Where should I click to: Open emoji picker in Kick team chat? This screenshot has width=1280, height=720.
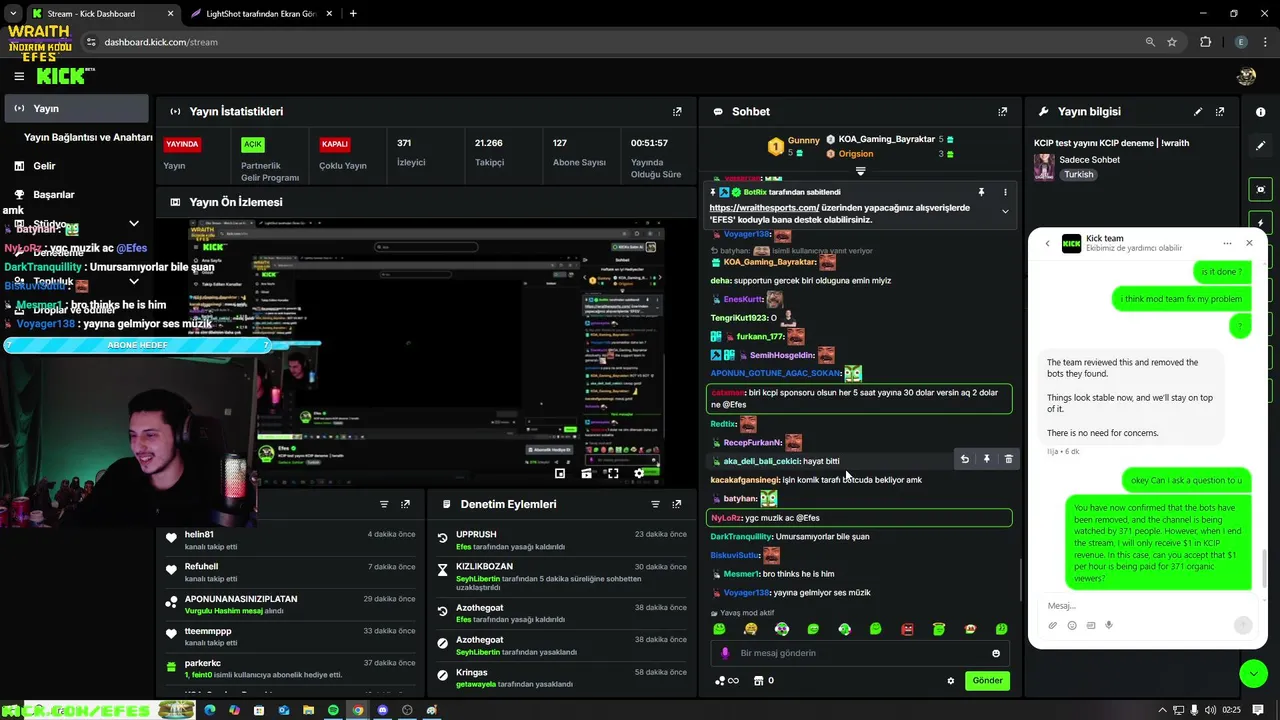click(x=1072, y=625)
